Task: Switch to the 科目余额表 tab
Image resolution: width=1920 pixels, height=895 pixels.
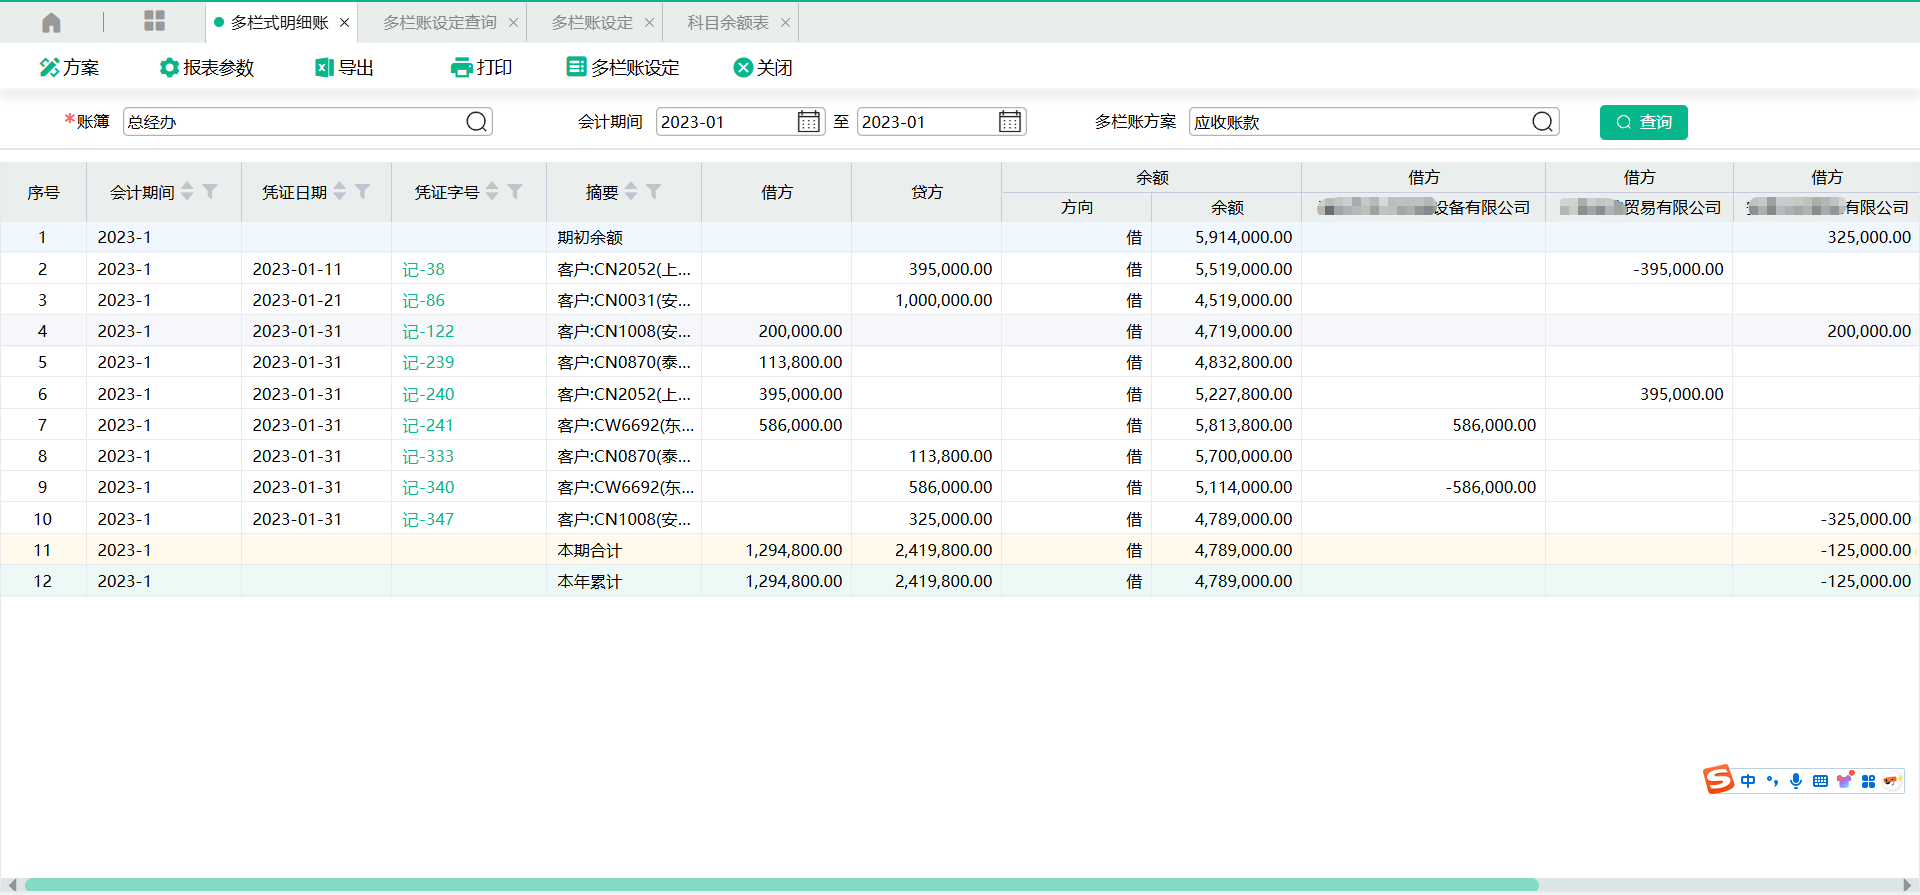Action: pos(728,22)
